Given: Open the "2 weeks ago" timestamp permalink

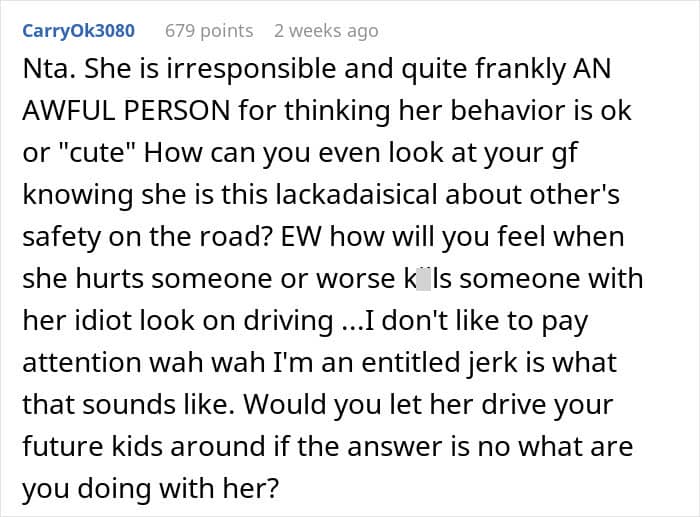Looking at the screenshot, I should [326, 31].
